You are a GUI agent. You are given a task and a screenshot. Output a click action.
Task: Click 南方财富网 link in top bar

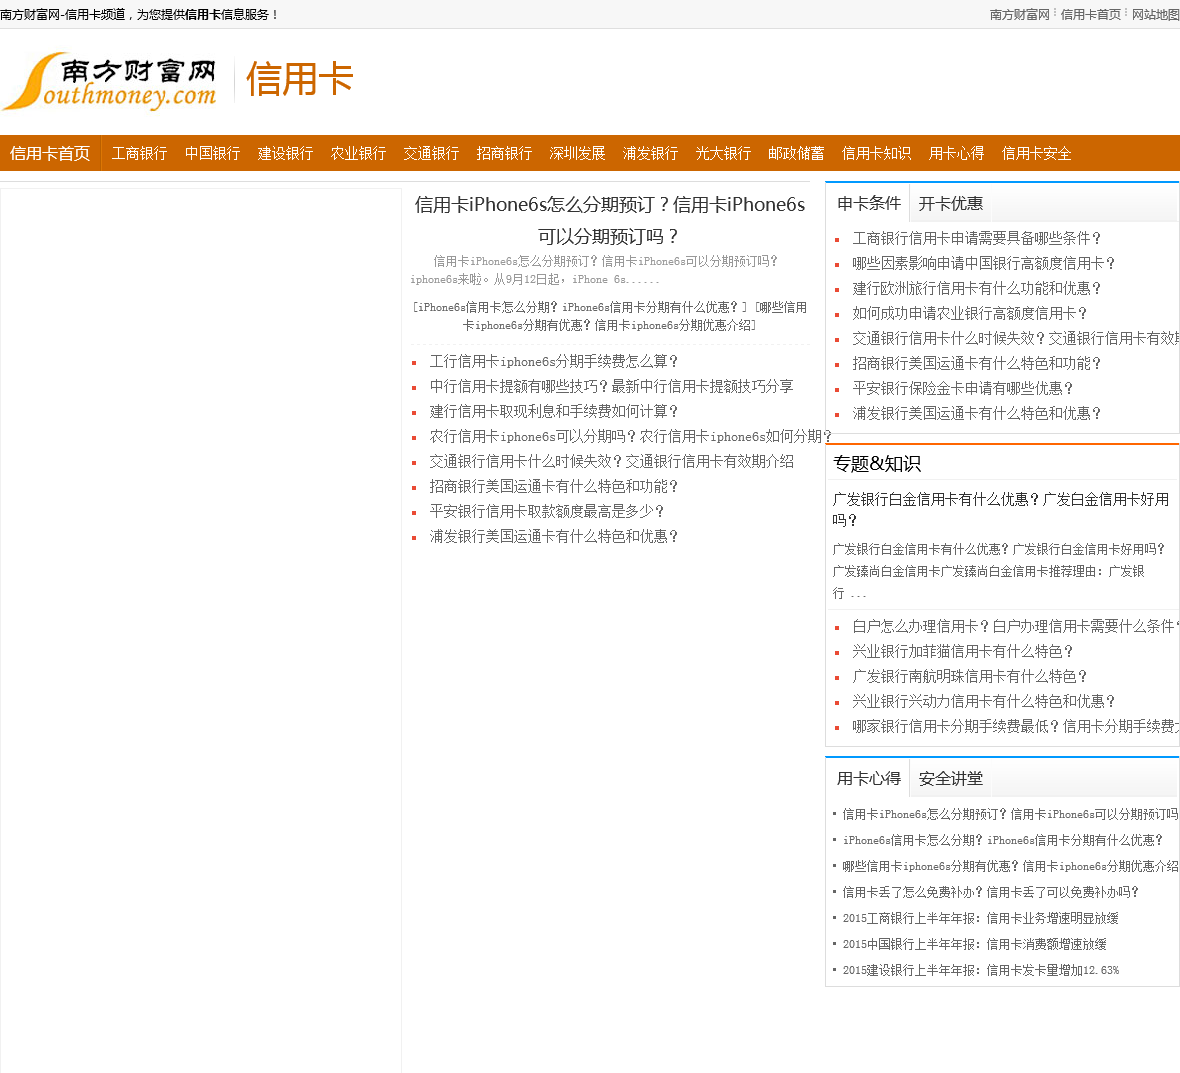coord(1019,14)
